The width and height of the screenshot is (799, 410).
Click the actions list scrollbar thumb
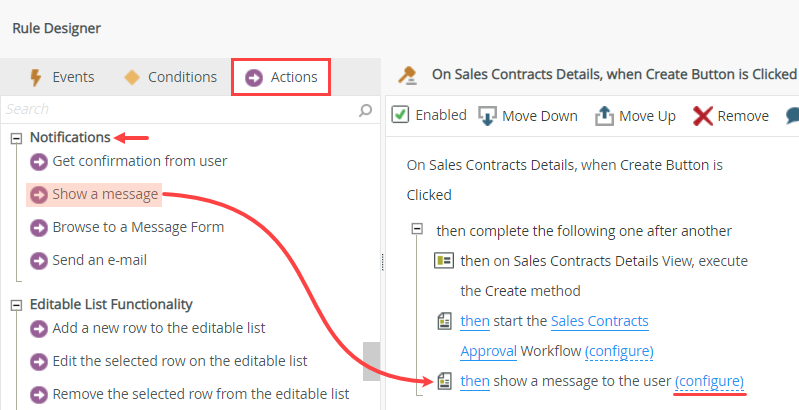pyautogui.click(x=371, y=356)
